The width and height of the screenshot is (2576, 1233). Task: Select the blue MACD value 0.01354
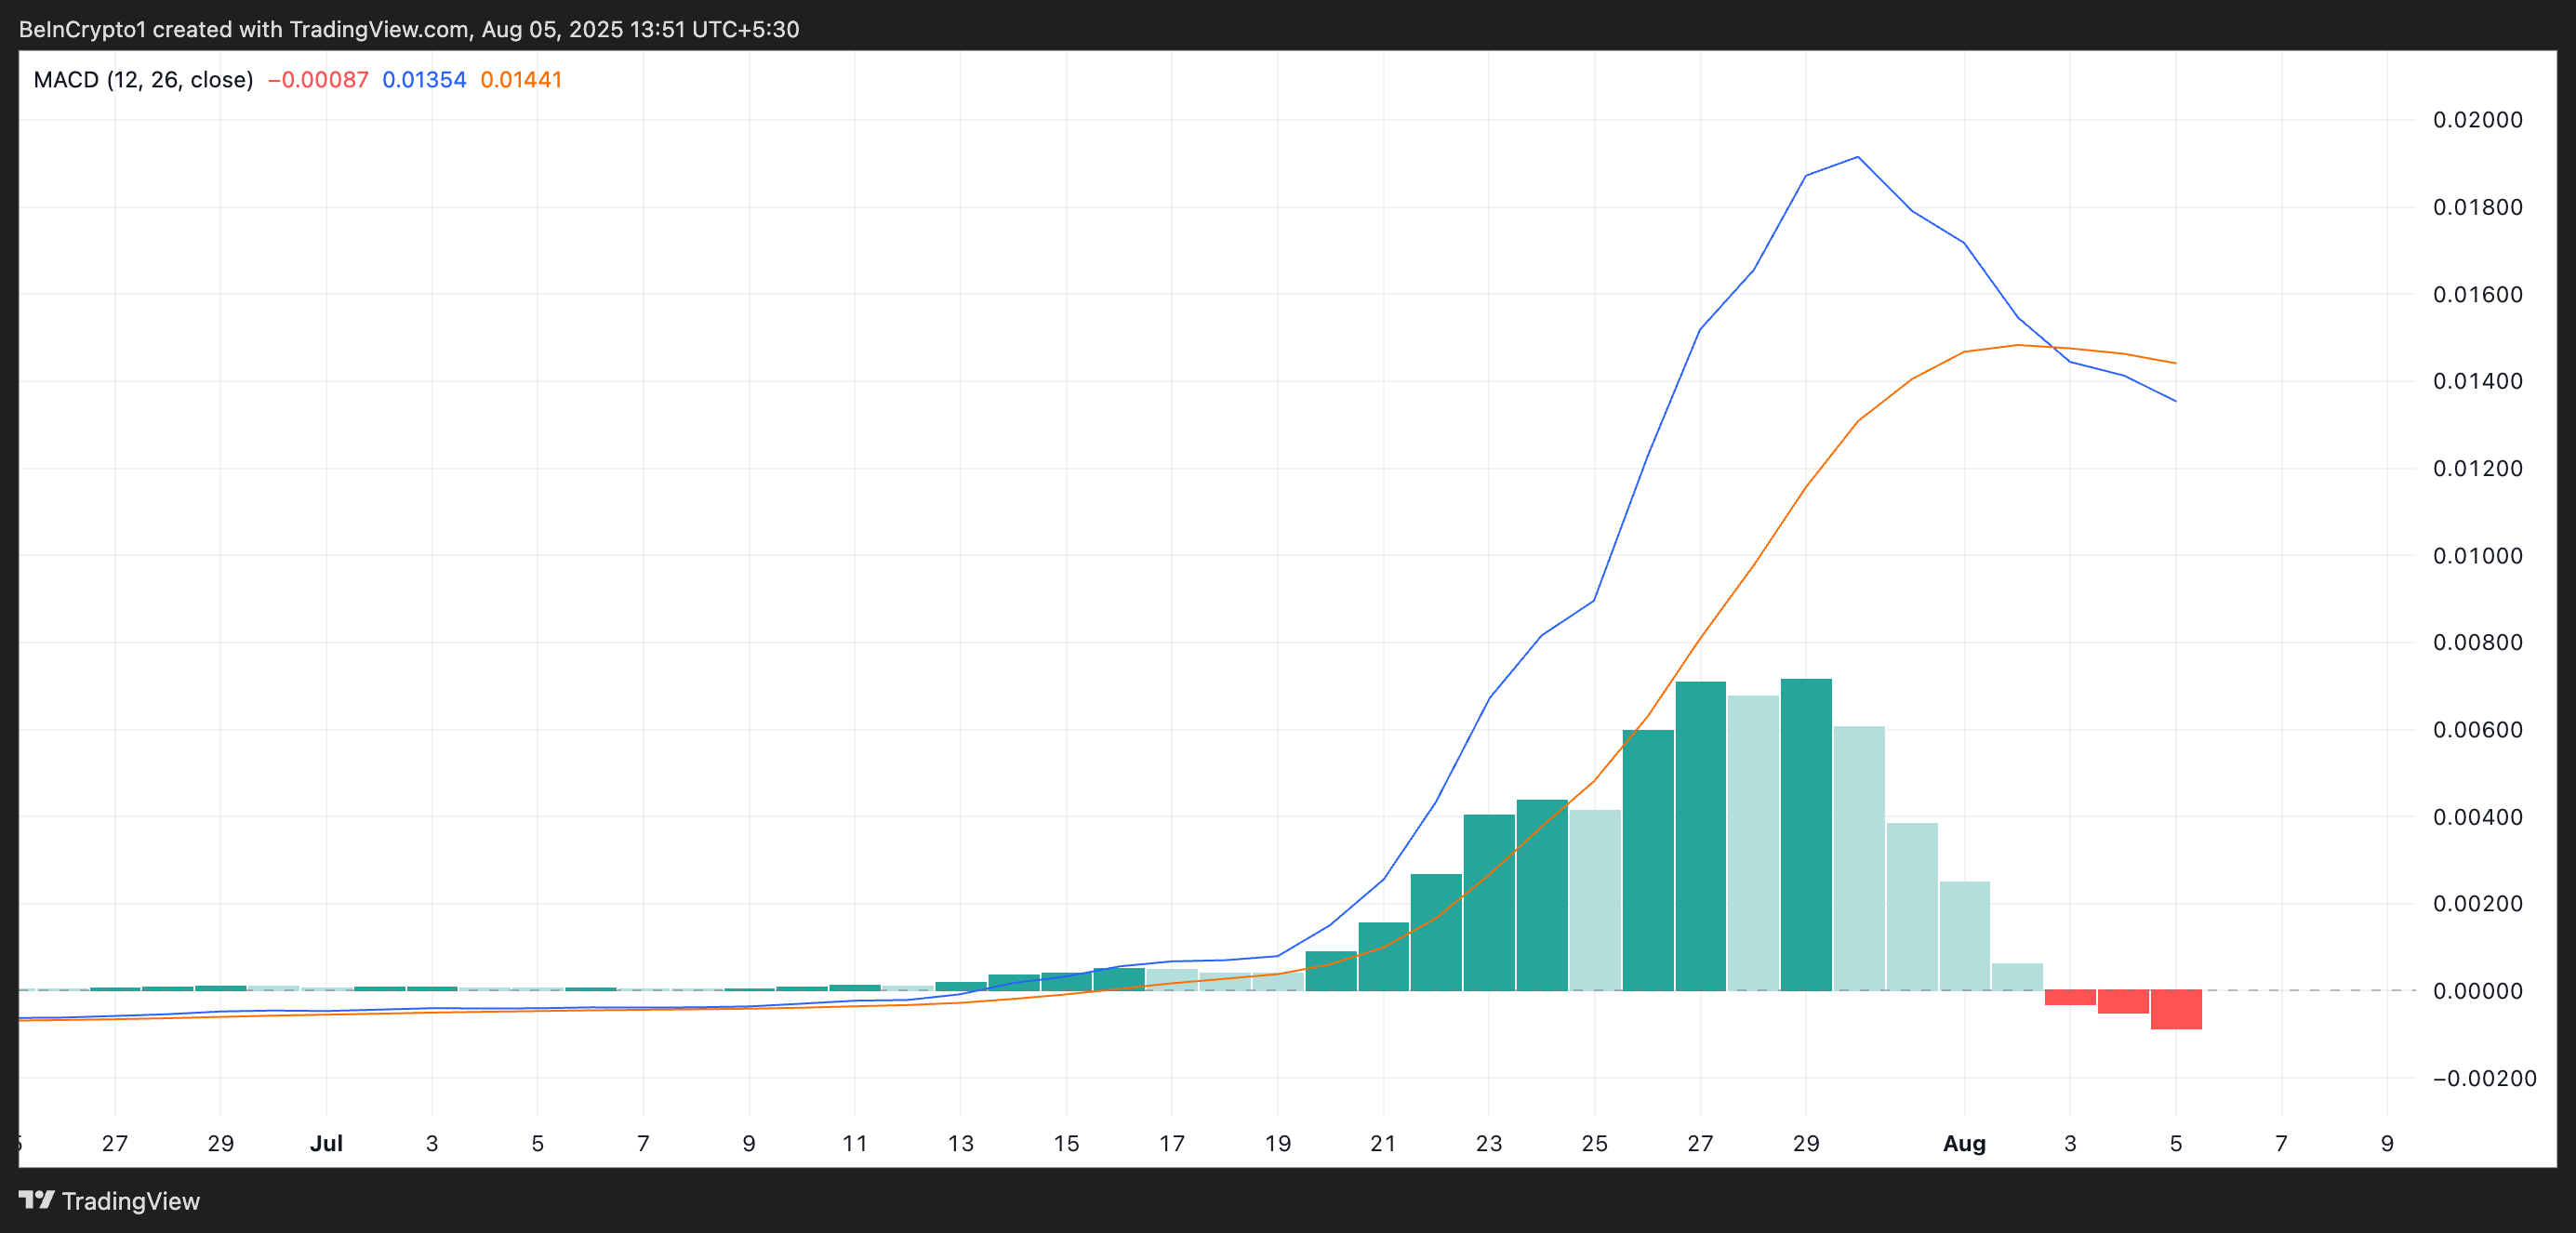424,80
